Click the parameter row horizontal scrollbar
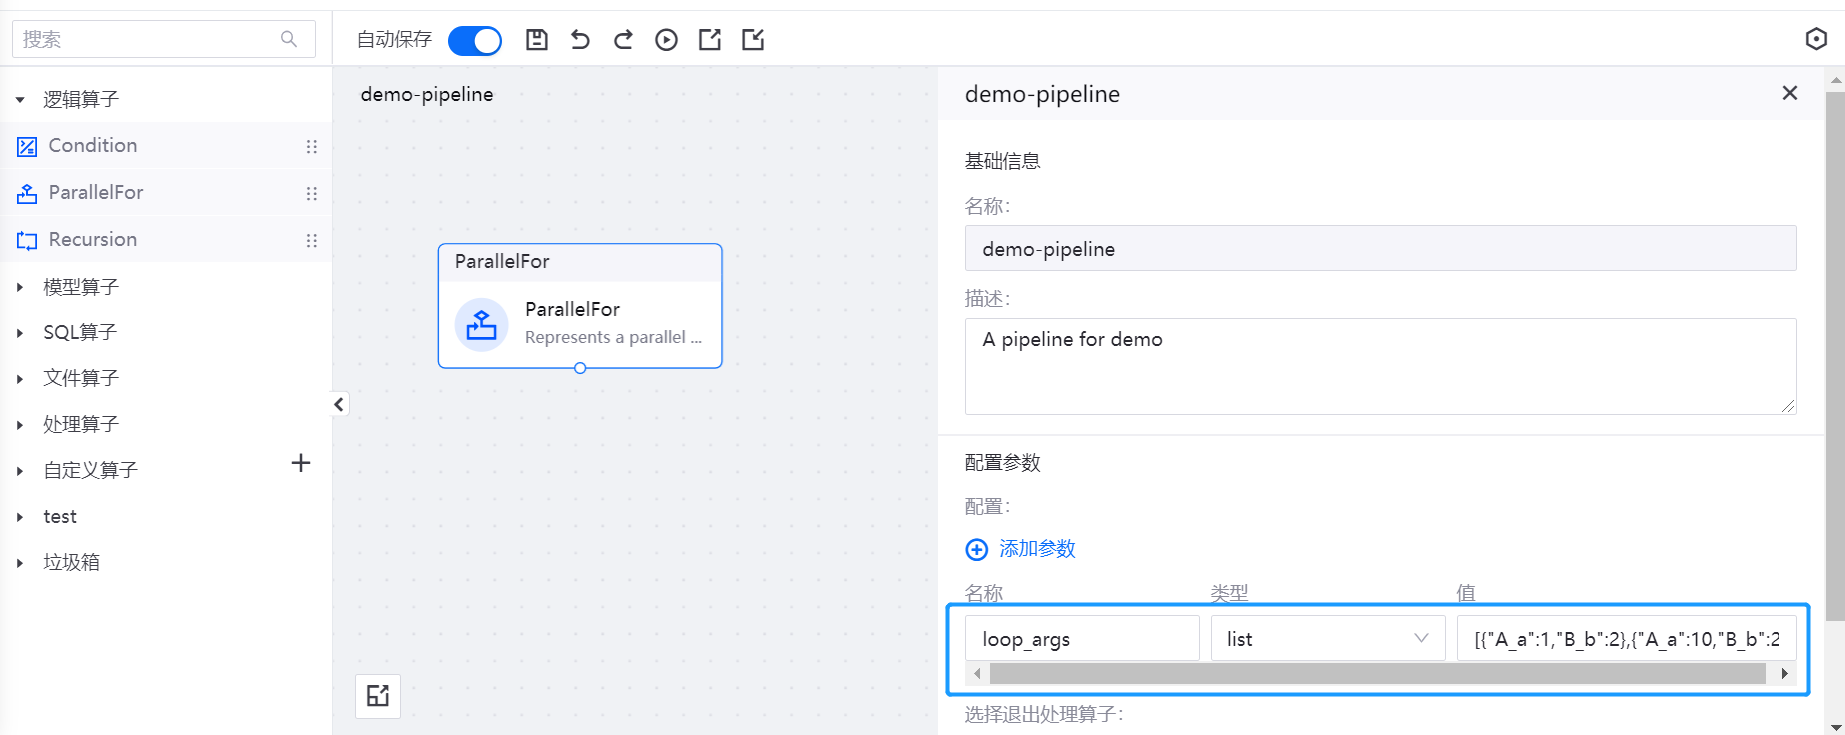 [1377, 674]
